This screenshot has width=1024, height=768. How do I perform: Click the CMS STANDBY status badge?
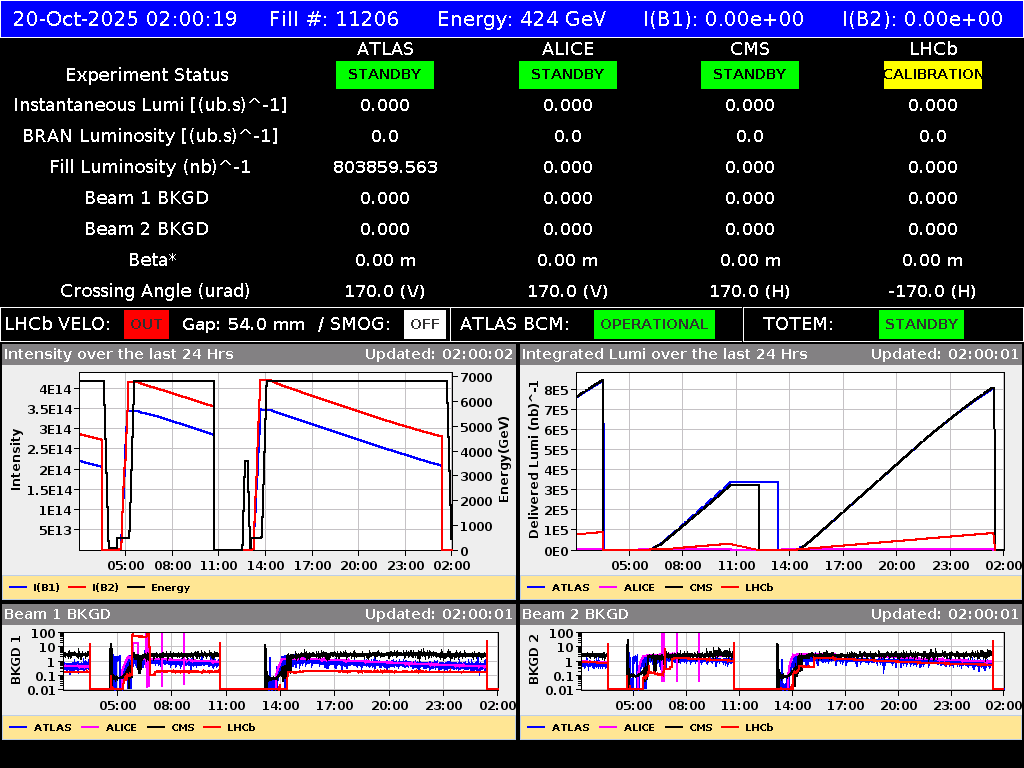click(x=749, y=74)
